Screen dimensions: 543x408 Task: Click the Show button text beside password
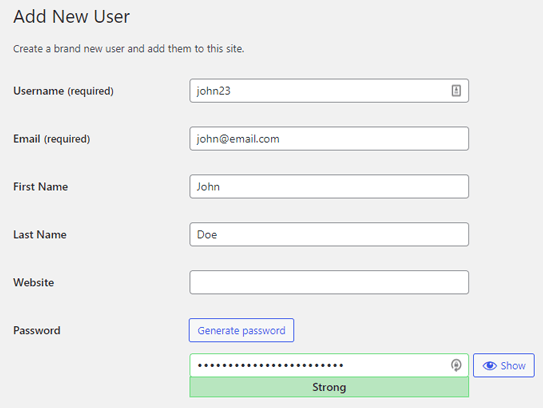(x=513, y=366)
